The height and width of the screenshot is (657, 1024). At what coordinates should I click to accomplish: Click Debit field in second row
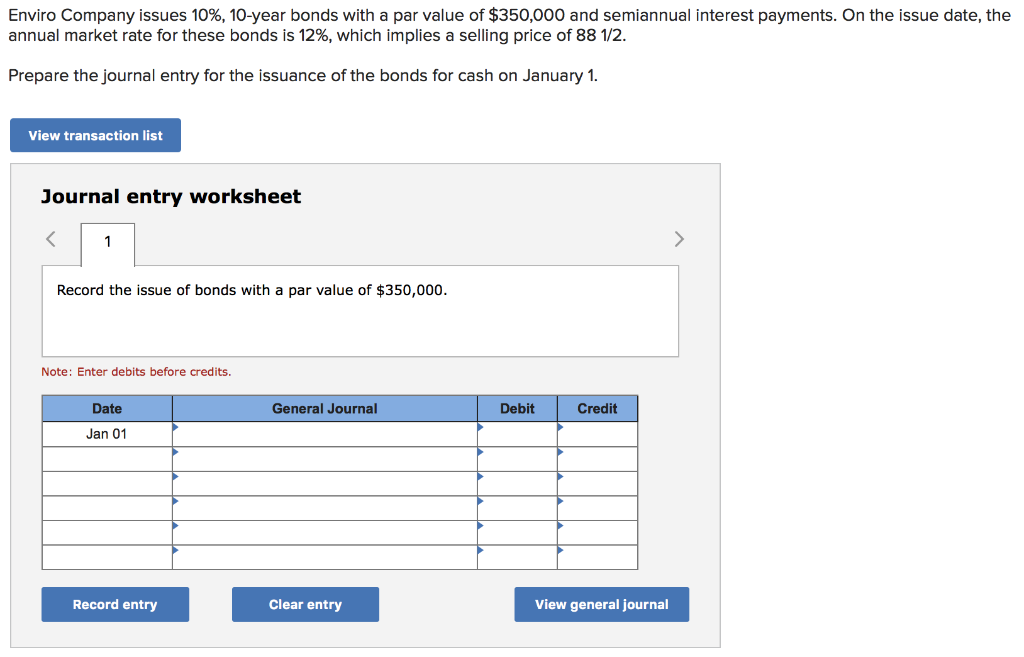(x=517, y=459)
